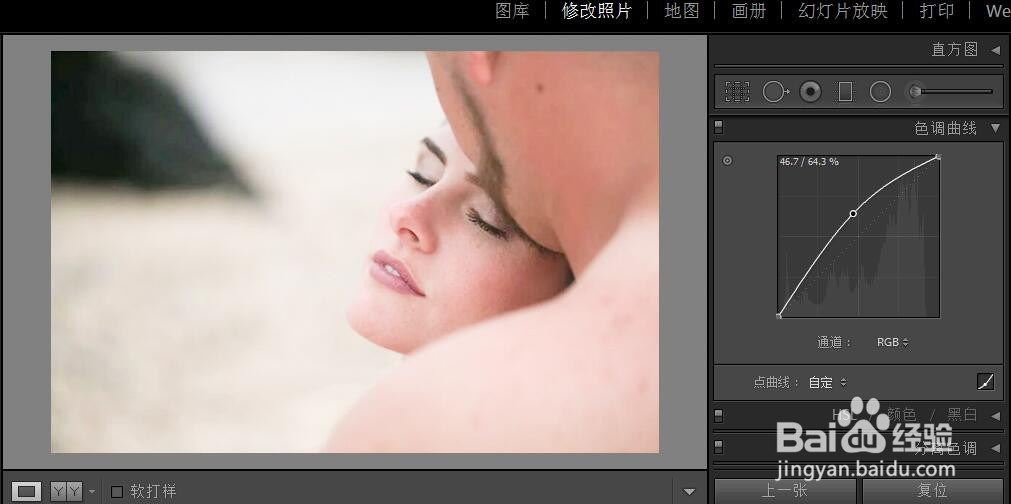Click the 上一张 previous button

click(785, 491)
